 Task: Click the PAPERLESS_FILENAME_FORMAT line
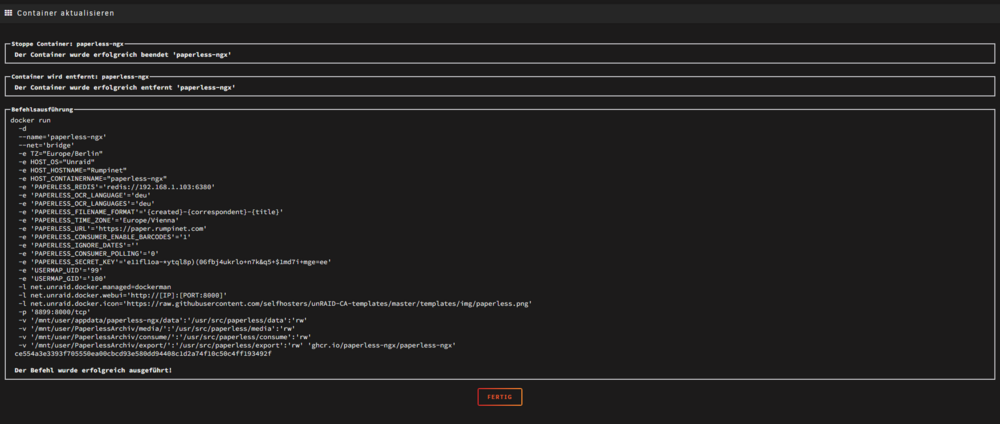151,211
